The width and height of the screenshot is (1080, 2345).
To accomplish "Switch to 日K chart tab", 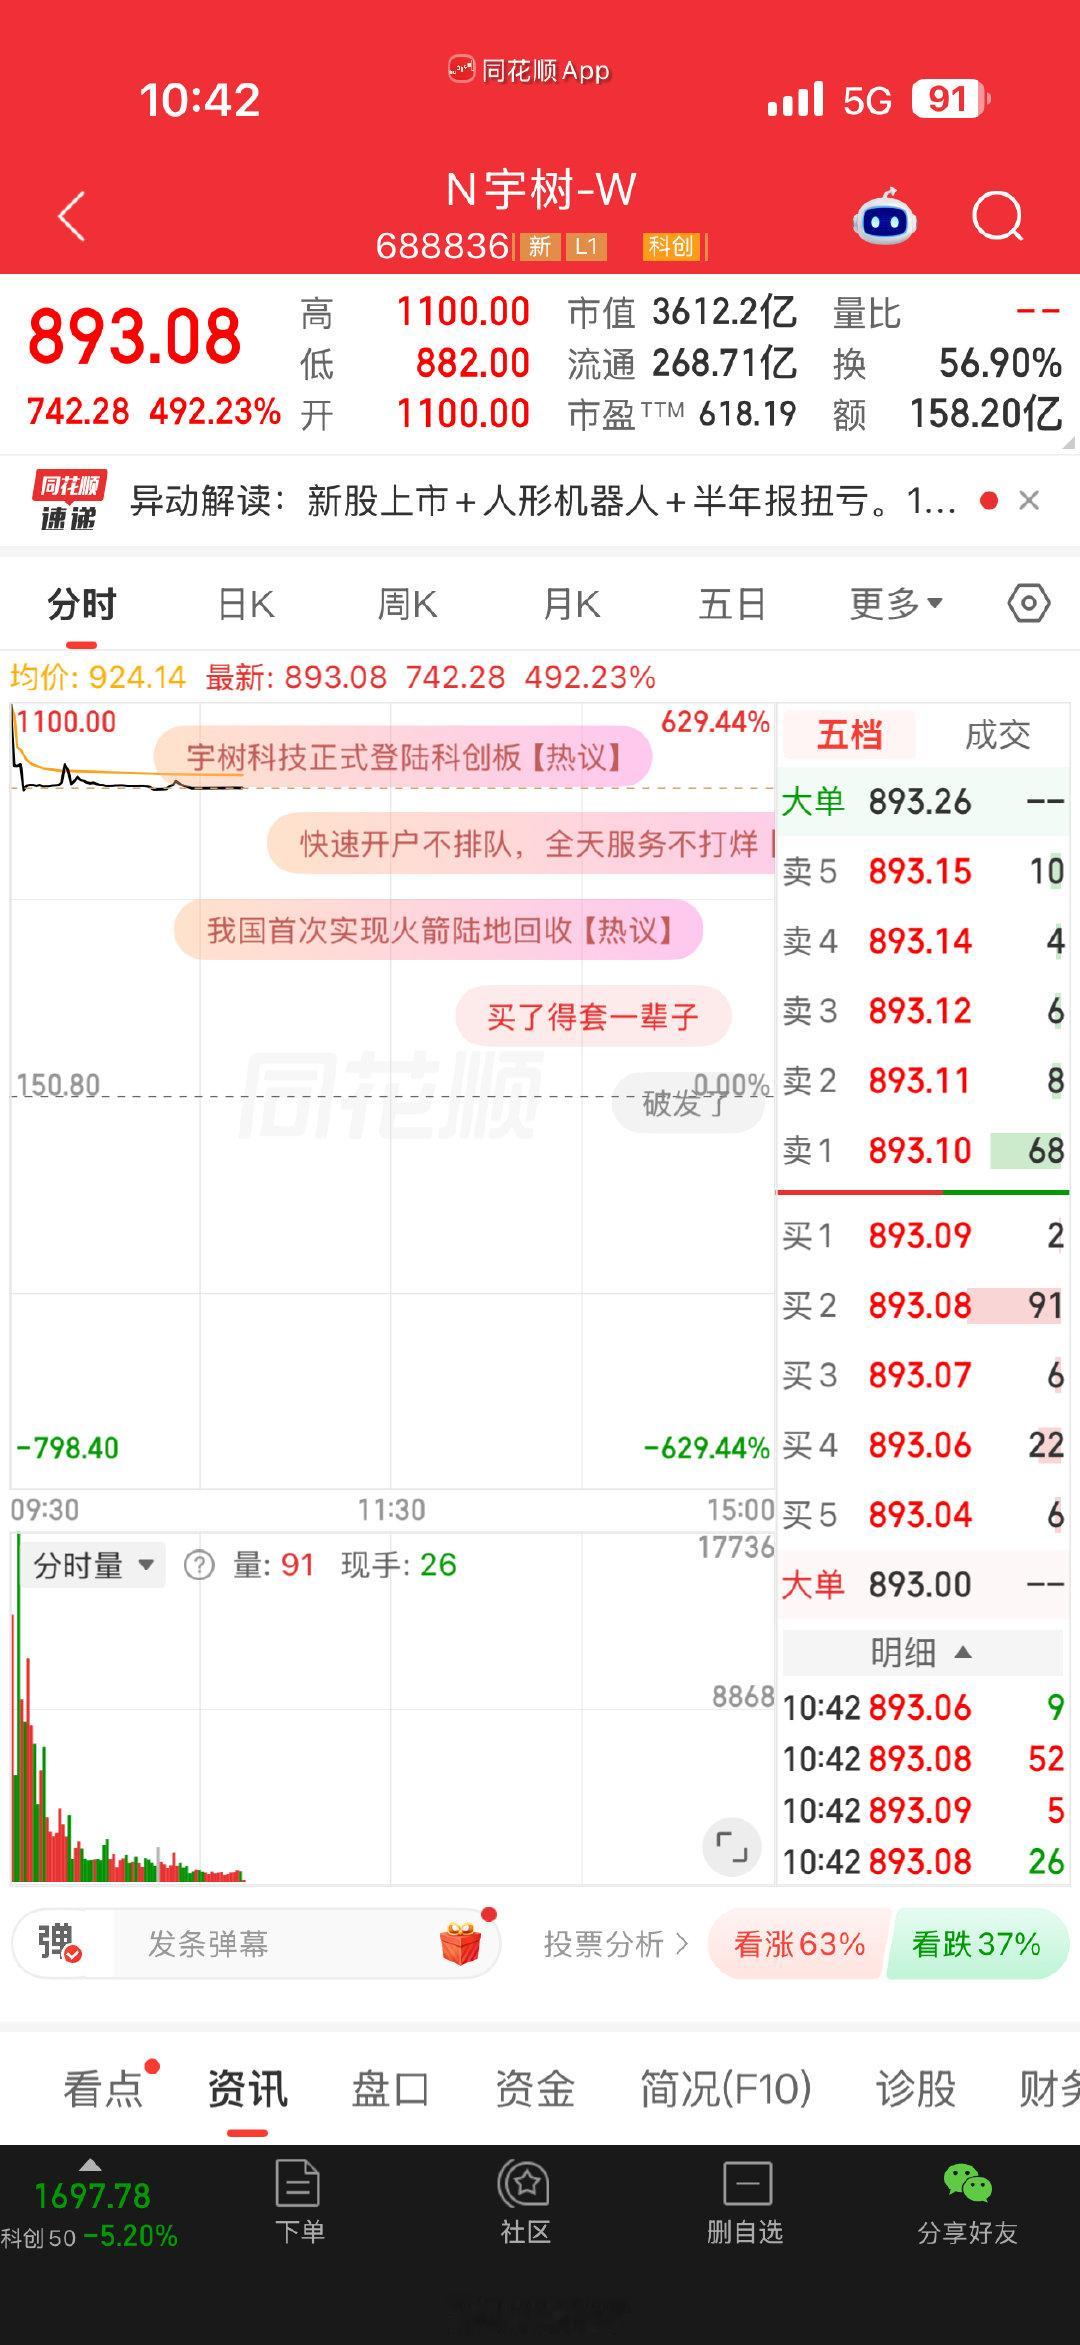I will pyautogui.click(x=246, y=604).
